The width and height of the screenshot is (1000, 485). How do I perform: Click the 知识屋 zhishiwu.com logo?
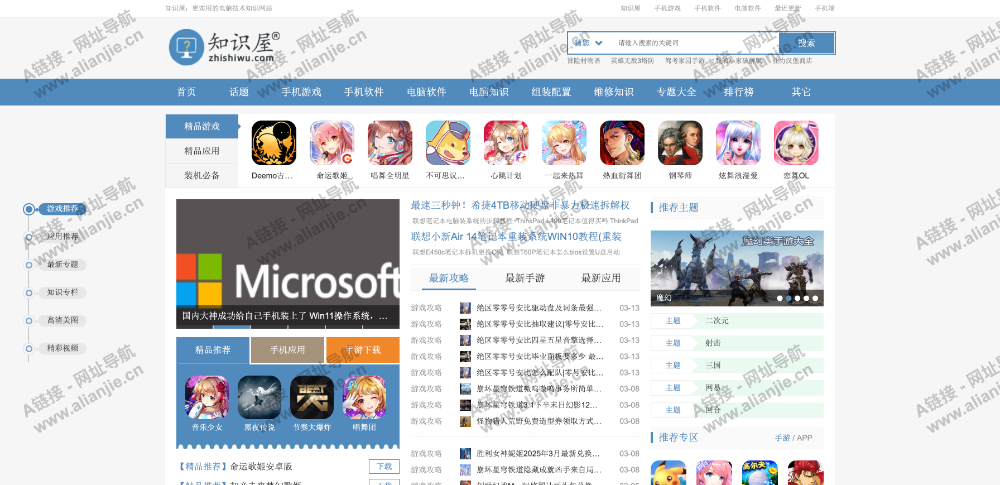[x=224, y=47]
